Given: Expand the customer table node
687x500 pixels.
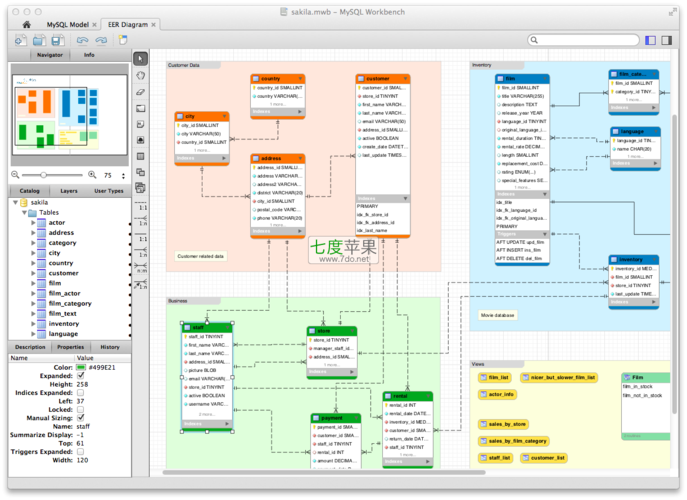Looking at the screenshot, I should pyautogui.click(x=33, y=273).
